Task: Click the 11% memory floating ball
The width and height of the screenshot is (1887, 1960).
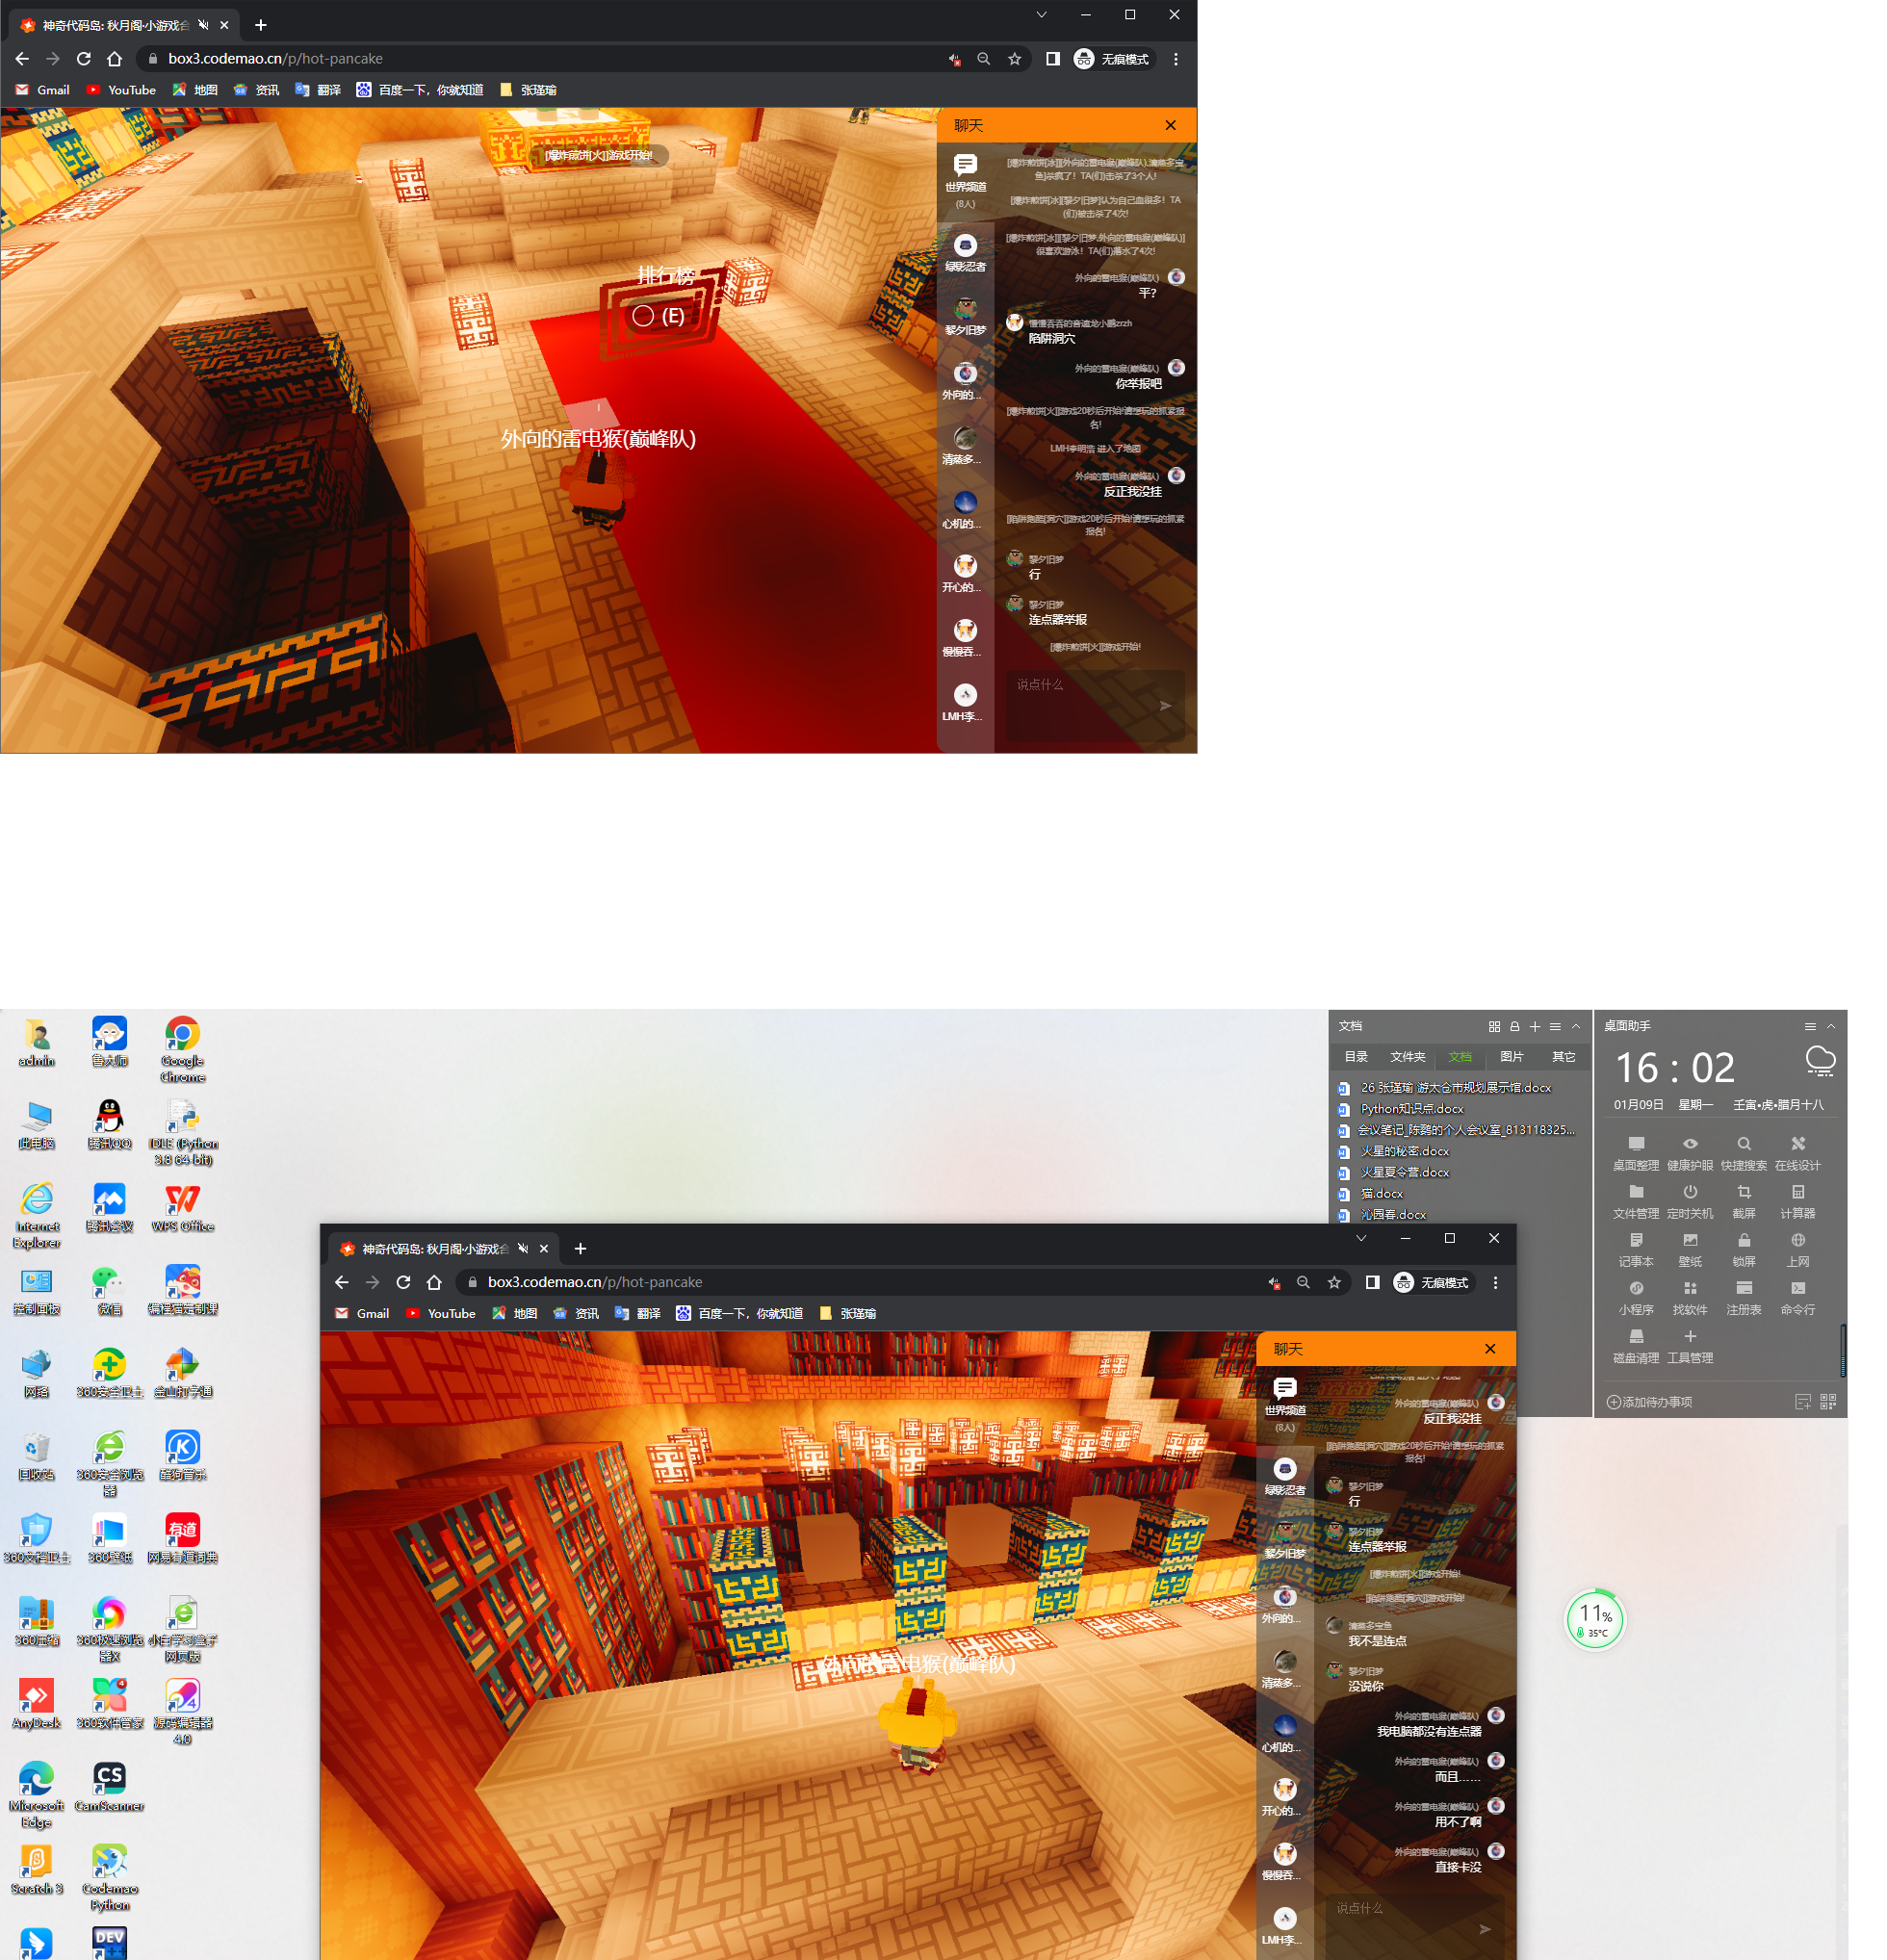Action: point(1594,1619)
